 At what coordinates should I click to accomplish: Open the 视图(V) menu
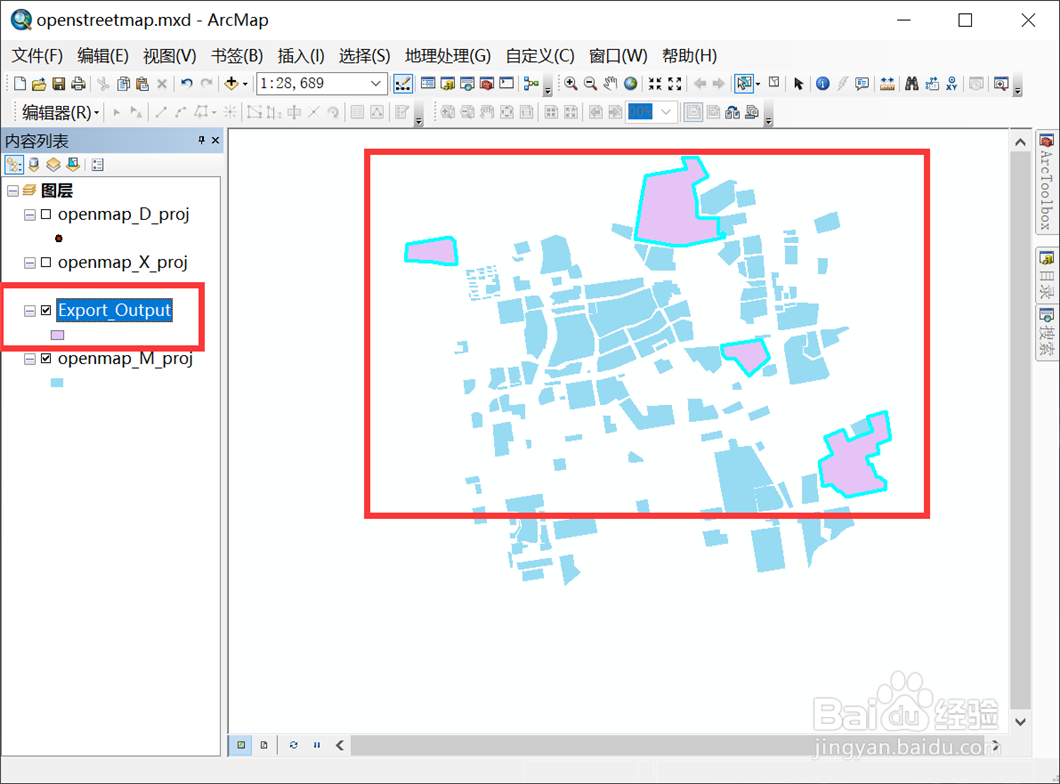pyautogui.click(x=170, y=55)
